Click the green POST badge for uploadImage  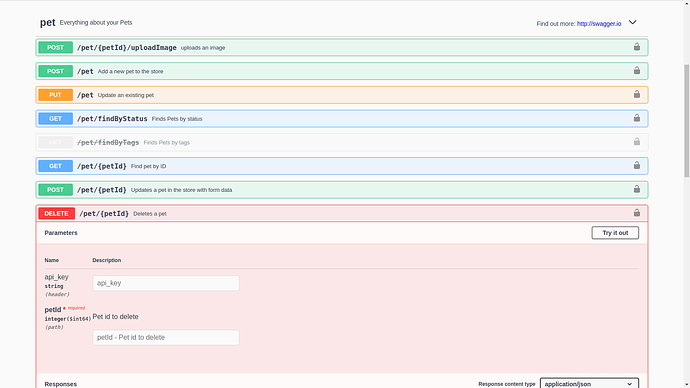(55, 48)
